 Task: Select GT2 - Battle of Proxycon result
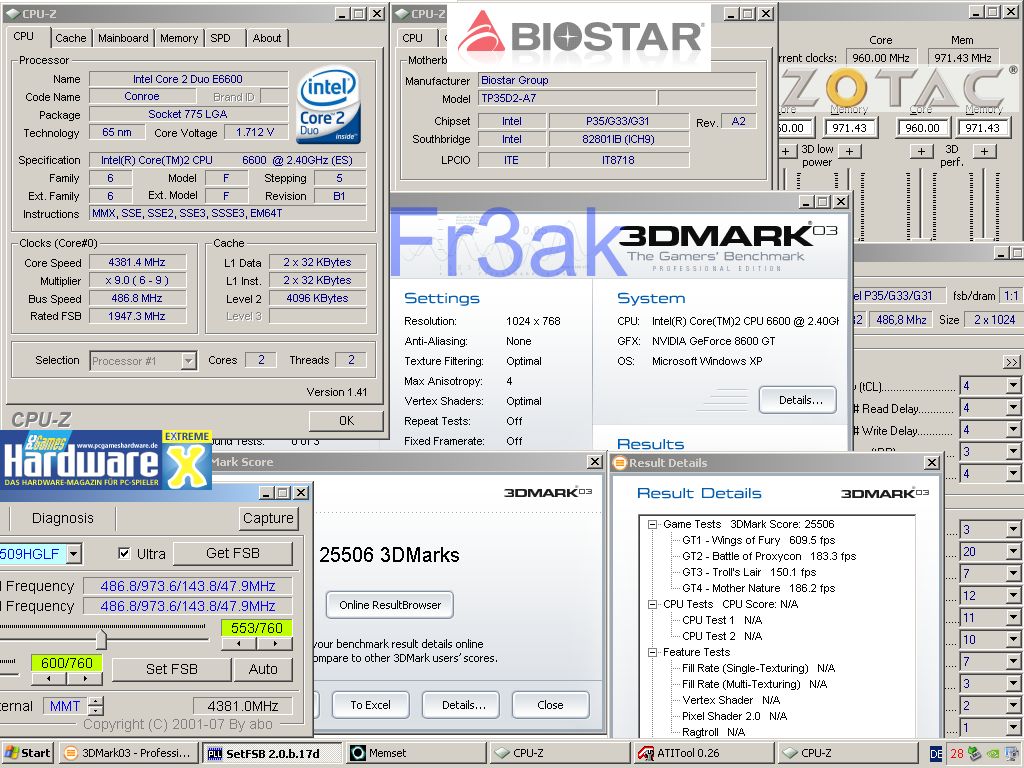[x=769, y=556]
